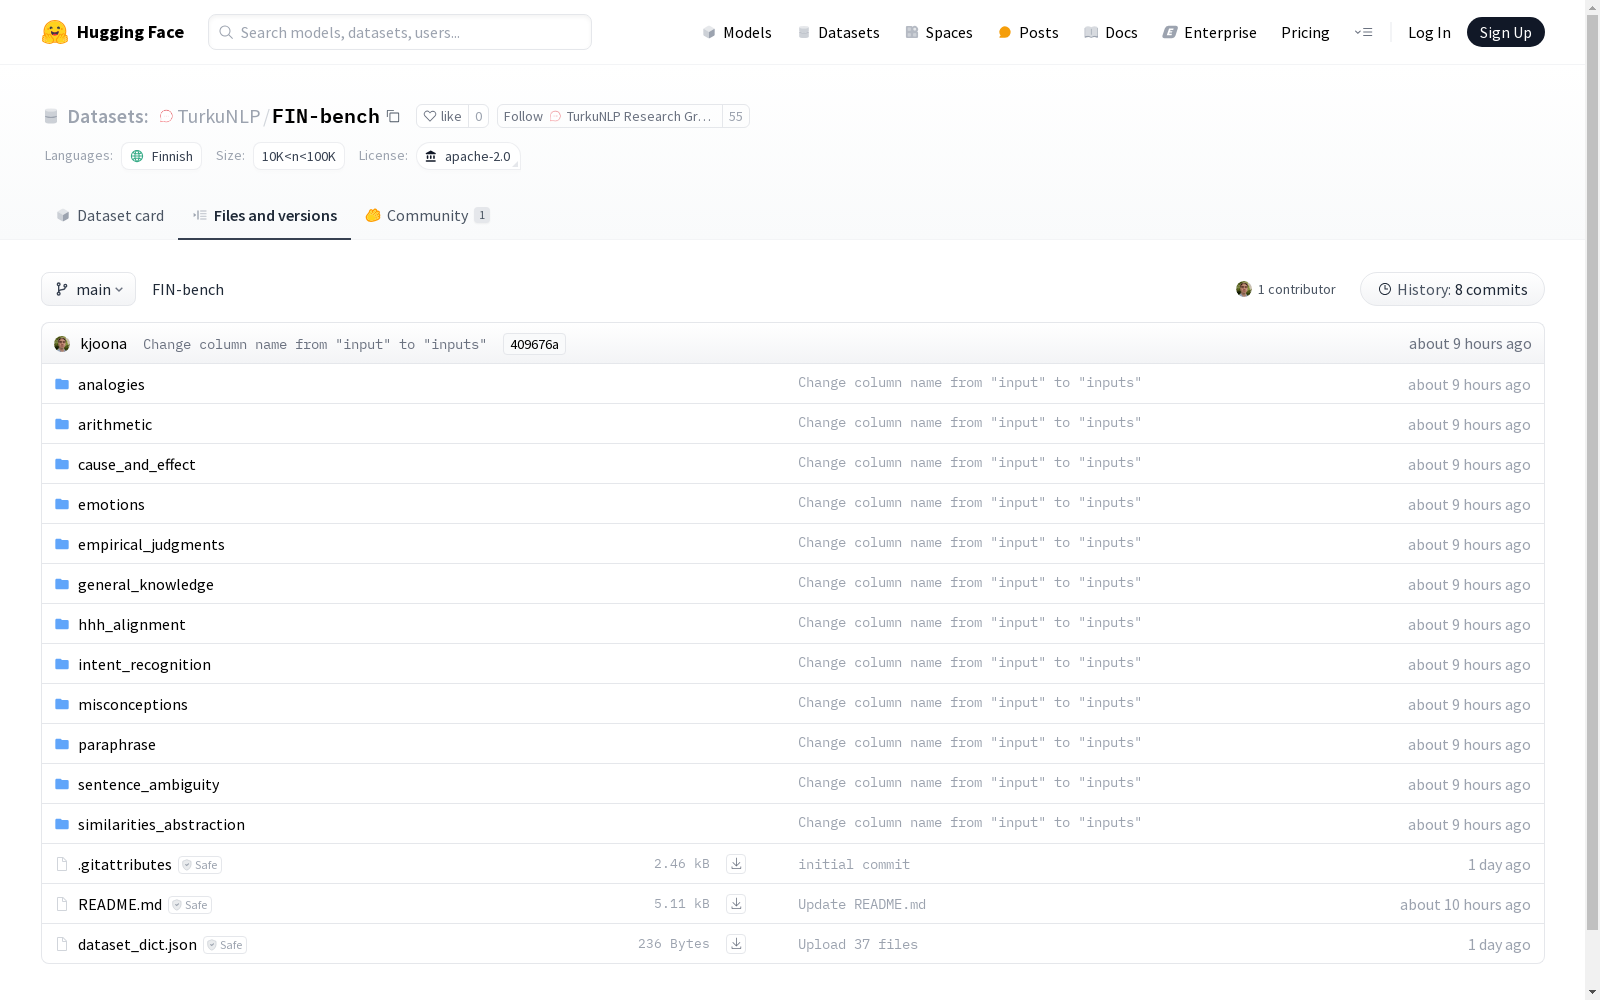Open the arithmetic folder

[x=115, y=425]
